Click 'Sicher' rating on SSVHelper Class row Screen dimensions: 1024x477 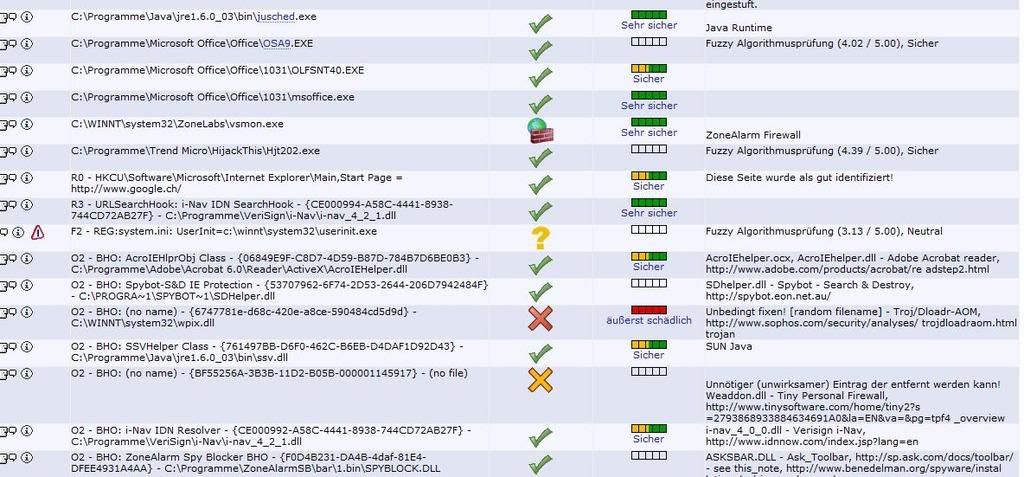648,355
